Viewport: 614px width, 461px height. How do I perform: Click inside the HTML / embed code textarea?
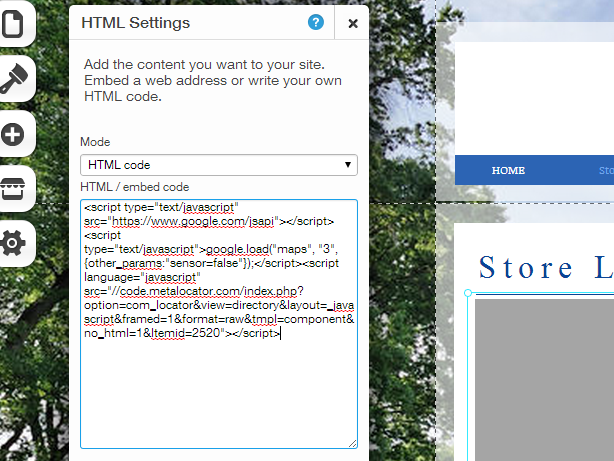(x=219, y=324)
